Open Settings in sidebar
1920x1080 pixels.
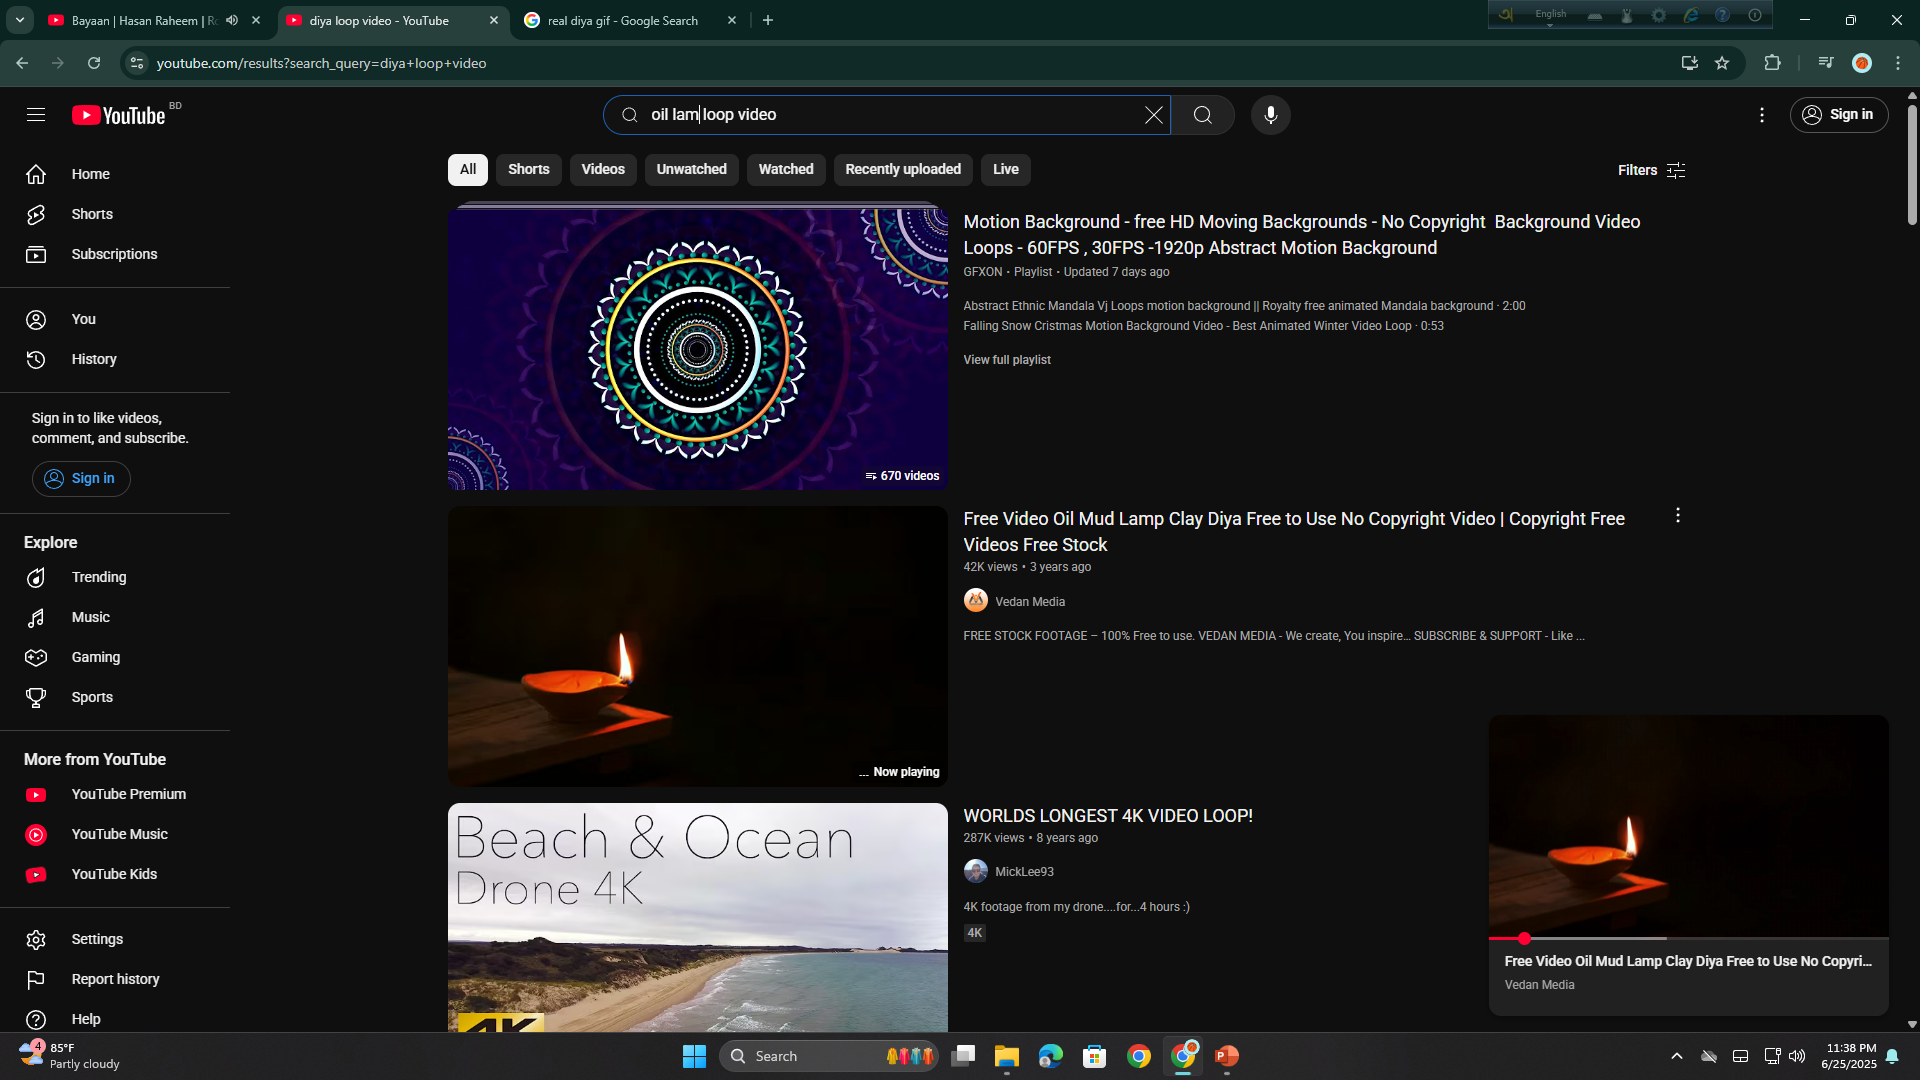point(115,939)
